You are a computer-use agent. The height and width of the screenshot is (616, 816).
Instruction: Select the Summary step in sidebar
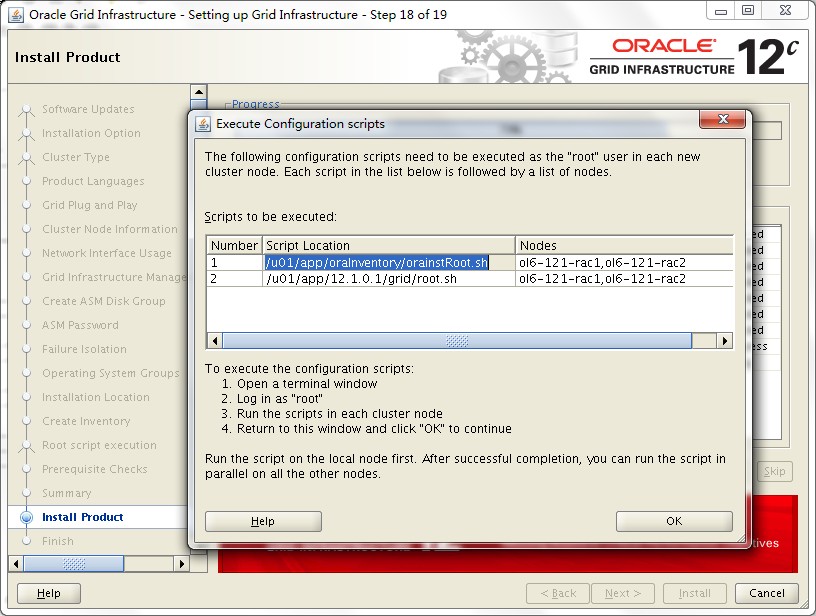tap(67, 493)
